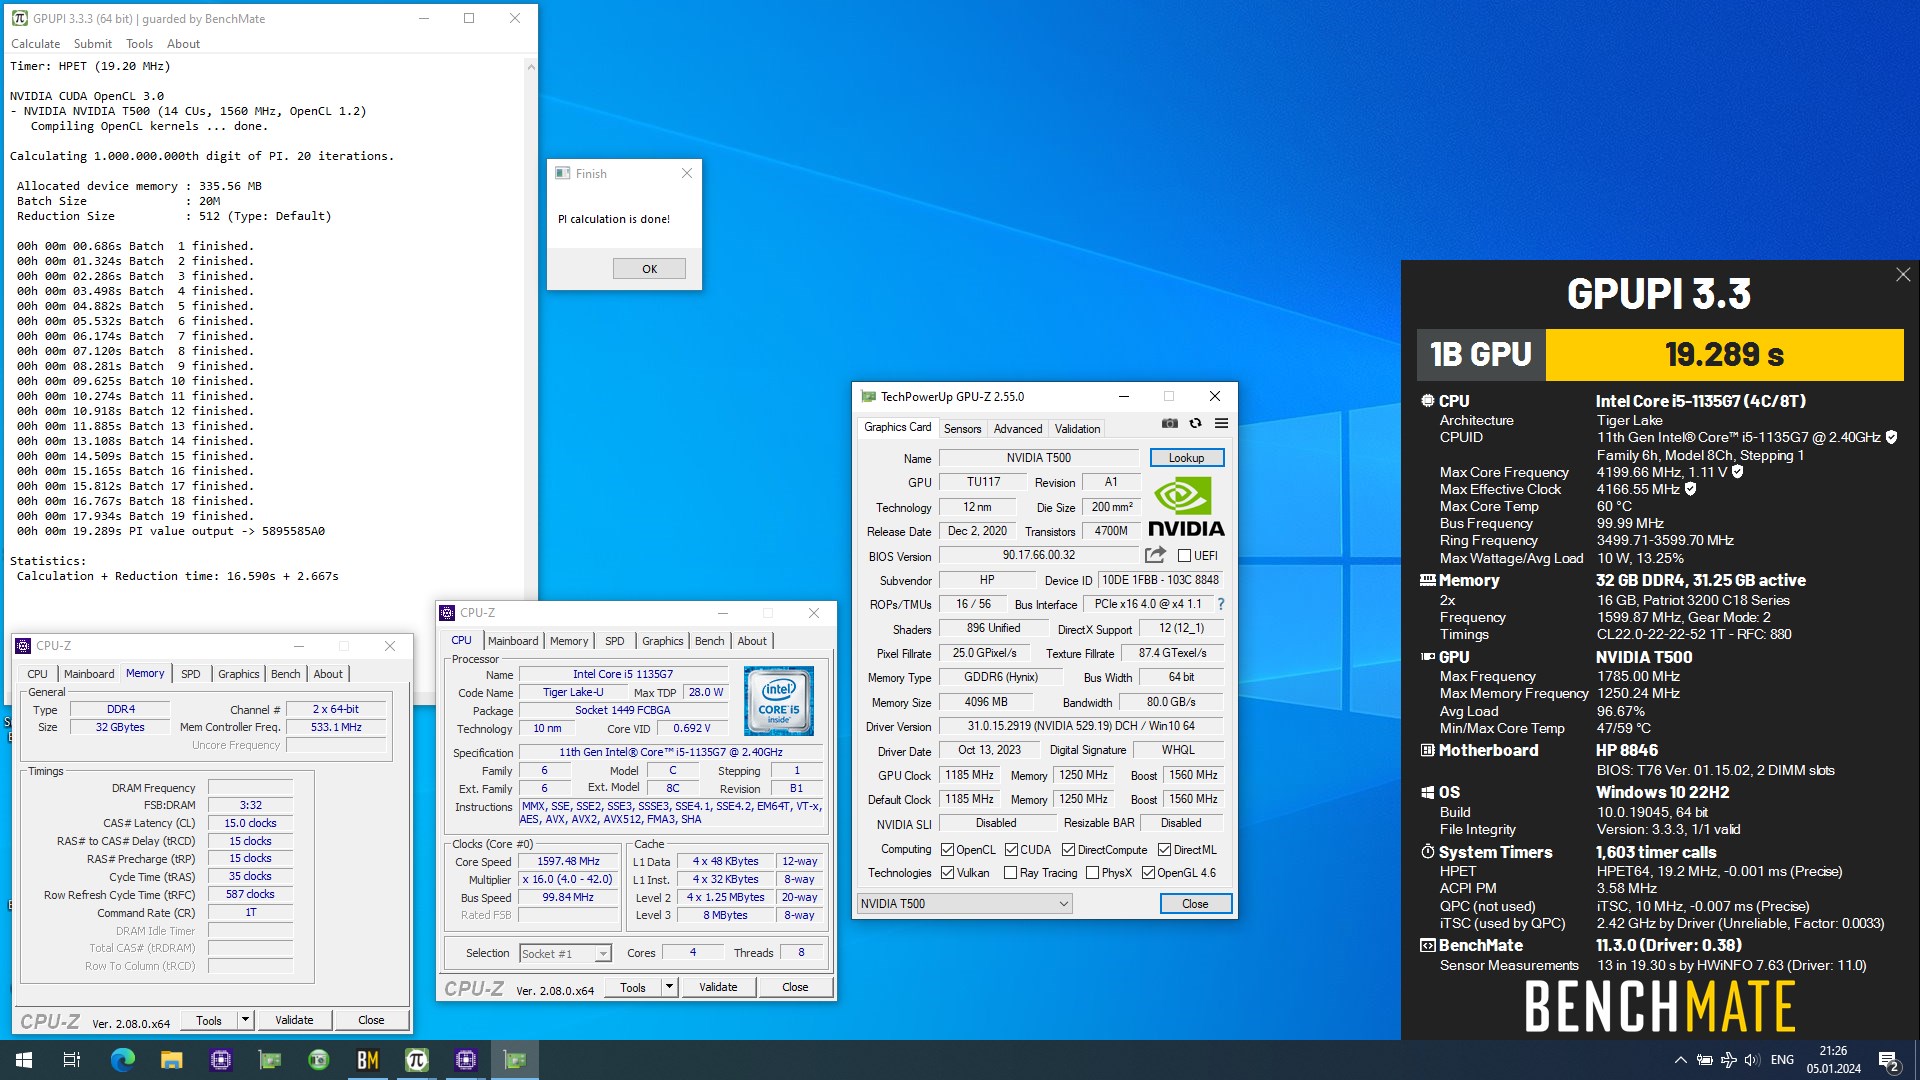The width and height of the screenshot is (1920, 1080).
Task: Click the CPU-Z taskbar icon right of GPUPI
Action: point(465,1060)
